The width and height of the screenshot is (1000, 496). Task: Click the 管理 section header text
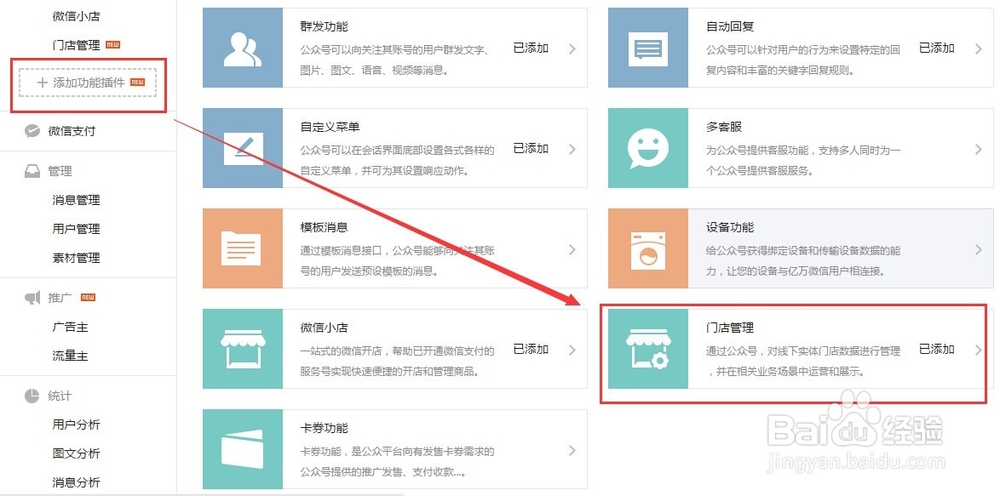(60, 171)
